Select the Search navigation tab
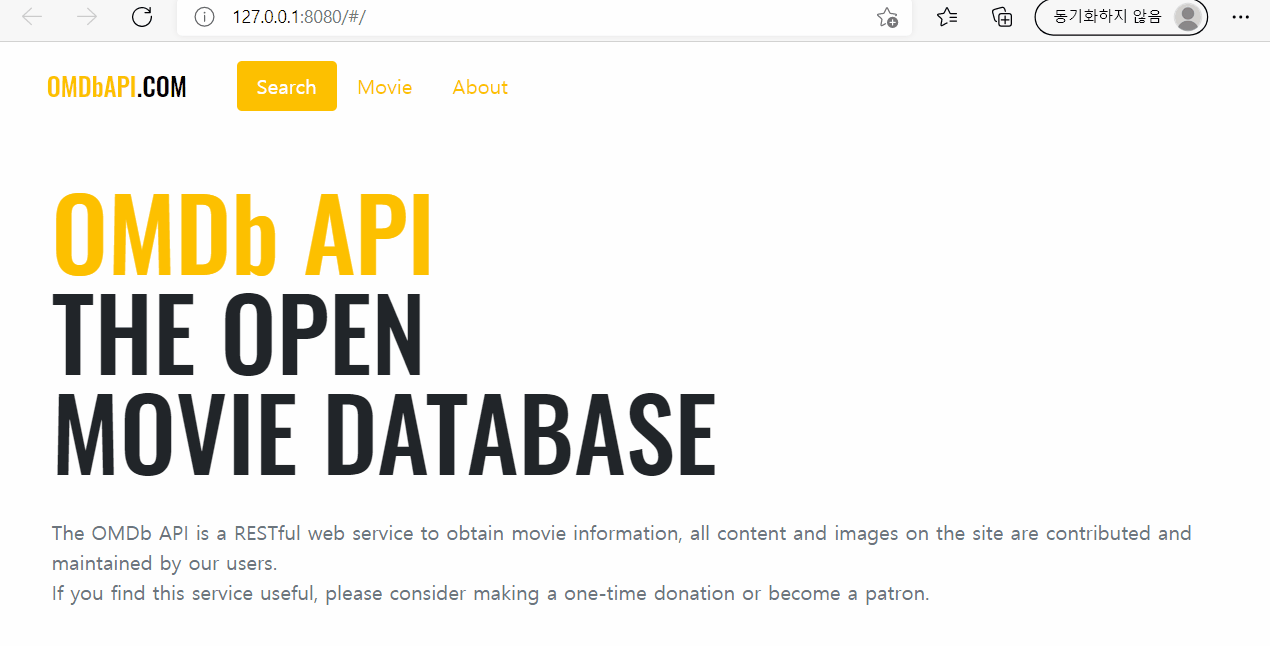Viewport: 1270px width, 646px height. click(x=287, y=86)
